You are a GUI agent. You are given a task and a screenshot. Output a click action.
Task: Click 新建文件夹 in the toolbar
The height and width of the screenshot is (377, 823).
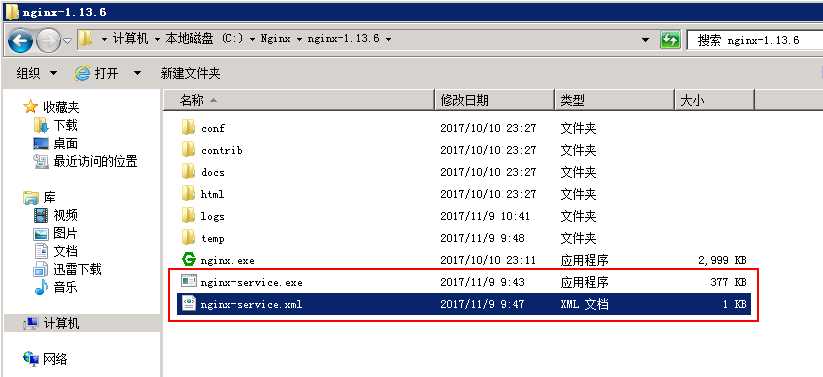[x=191, y=74]
